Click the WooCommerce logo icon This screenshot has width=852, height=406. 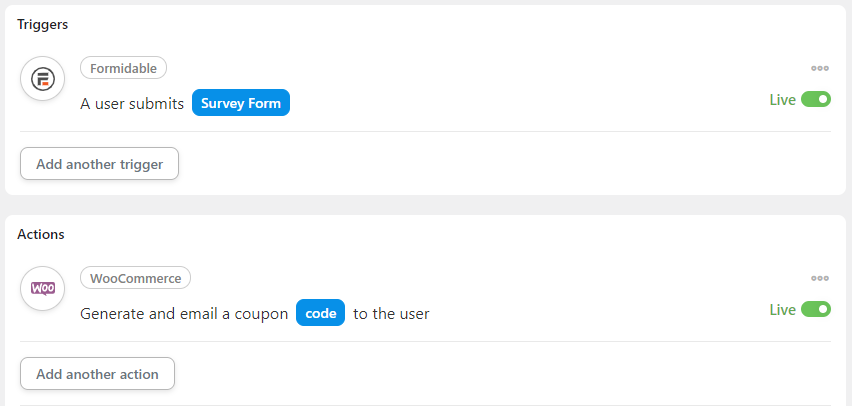[42, 289]
